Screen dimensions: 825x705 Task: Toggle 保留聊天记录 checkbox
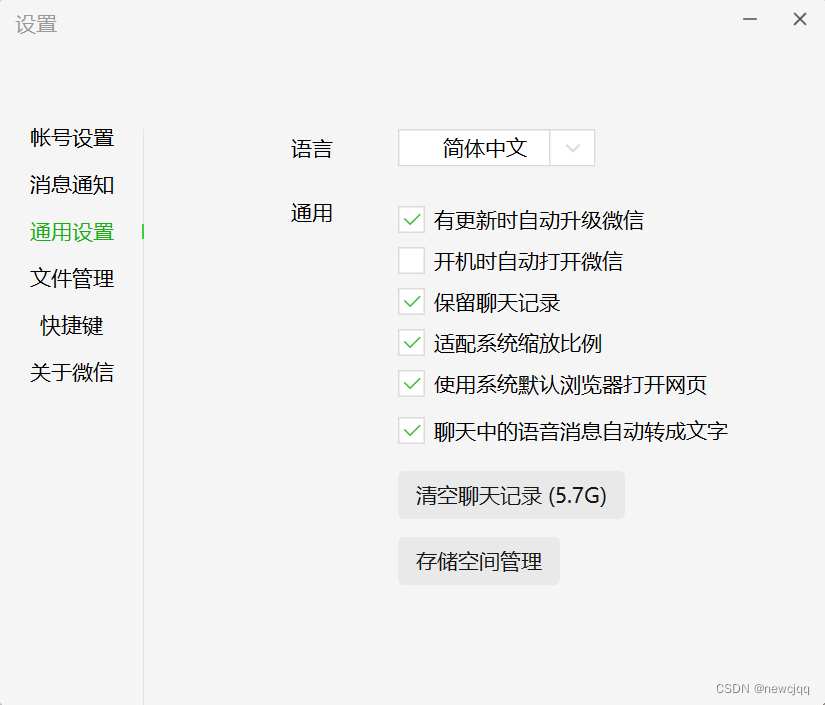tap(411, 302)
